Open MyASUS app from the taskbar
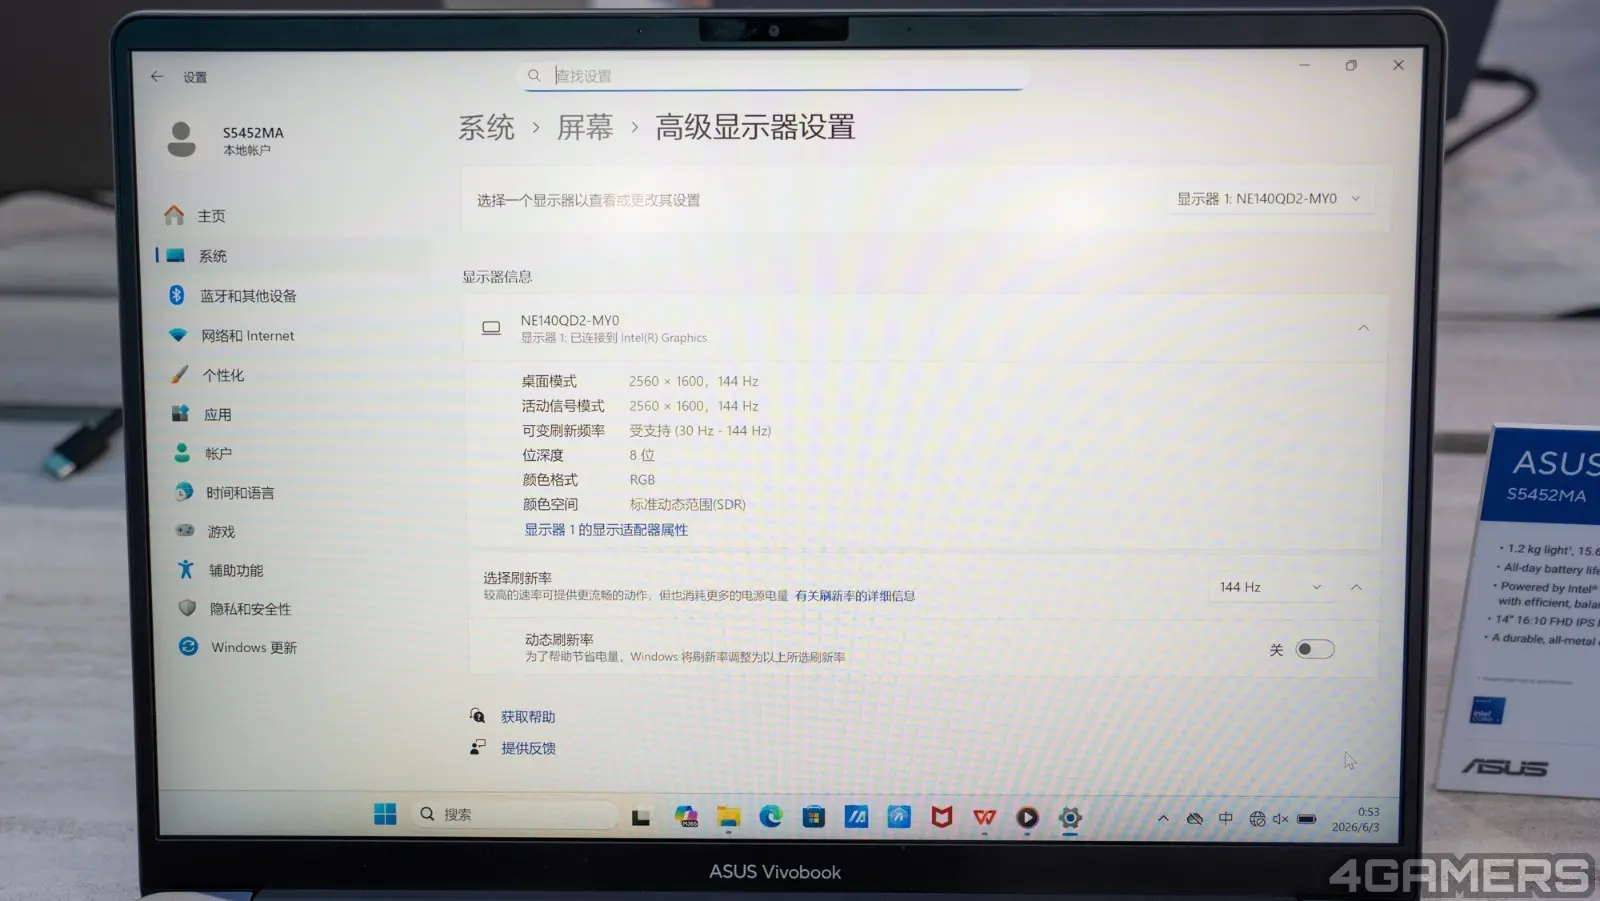Viewport: 1600px width, 901px height. tap(856, 817)
